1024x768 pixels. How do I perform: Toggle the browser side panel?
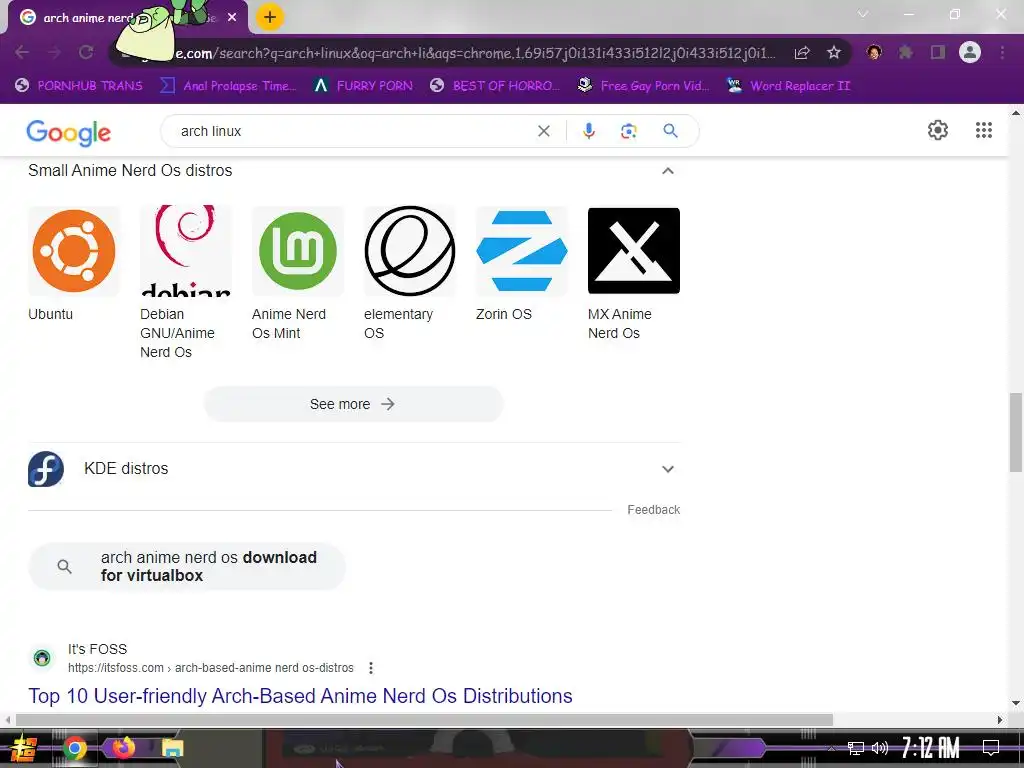click(x=938, y=52)
